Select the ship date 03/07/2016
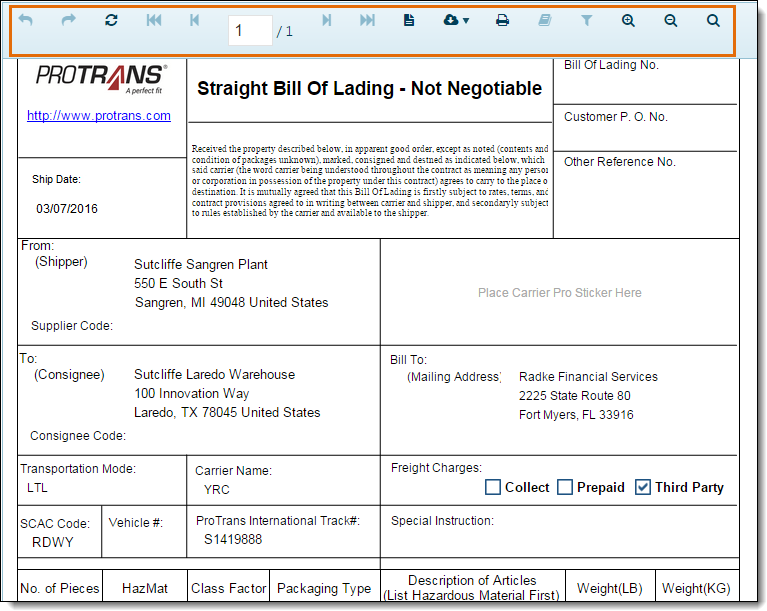Screen dimensions: 767x611 tap(67, 209)
